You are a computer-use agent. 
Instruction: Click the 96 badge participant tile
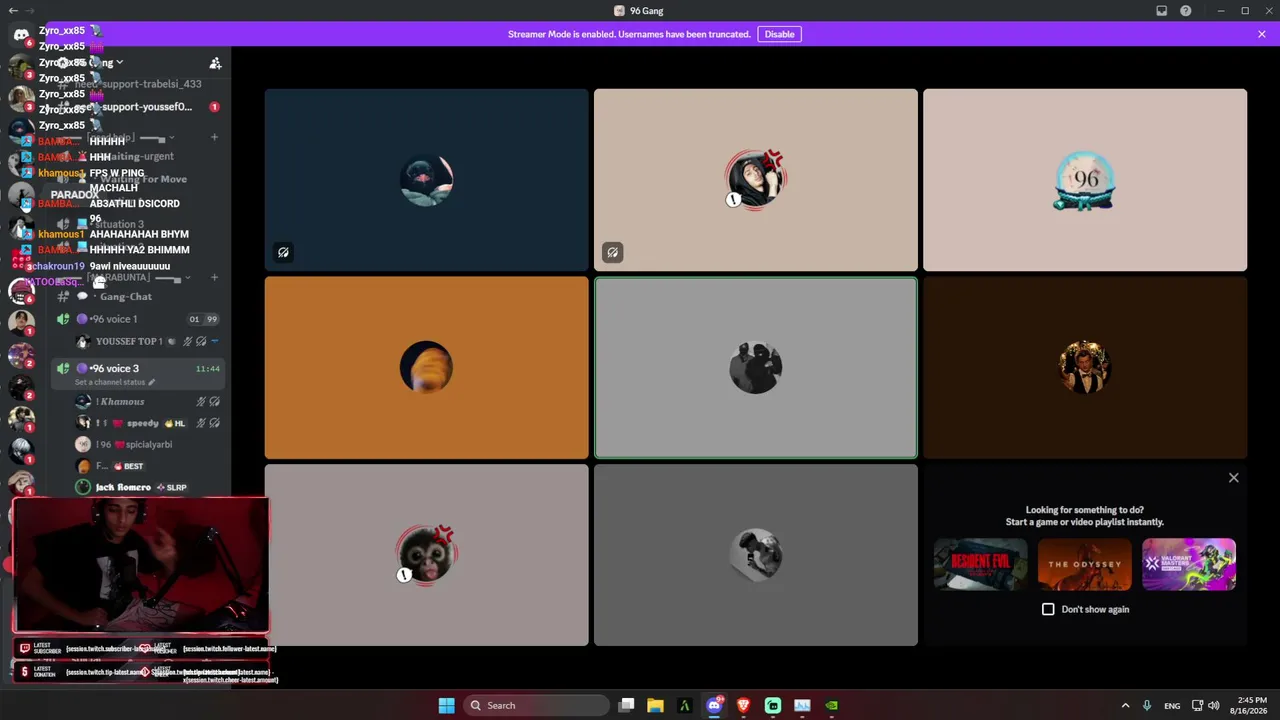coord(1085,180)
